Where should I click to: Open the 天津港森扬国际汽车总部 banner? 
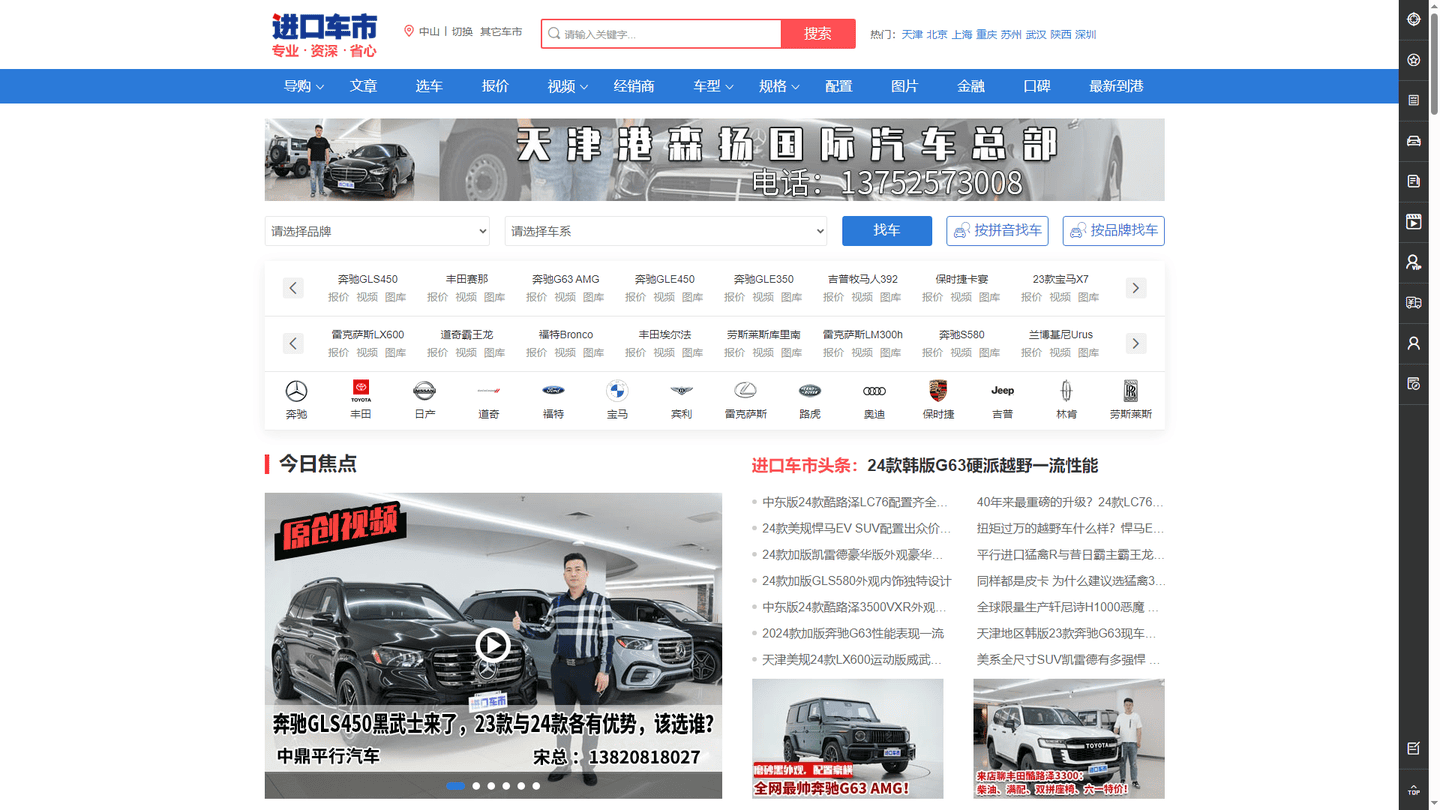pos(714,160)
